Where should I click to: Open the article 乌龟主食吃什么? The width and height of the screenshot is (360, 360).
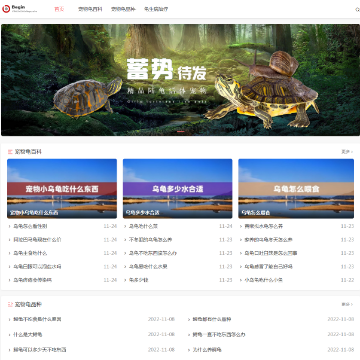30,253
